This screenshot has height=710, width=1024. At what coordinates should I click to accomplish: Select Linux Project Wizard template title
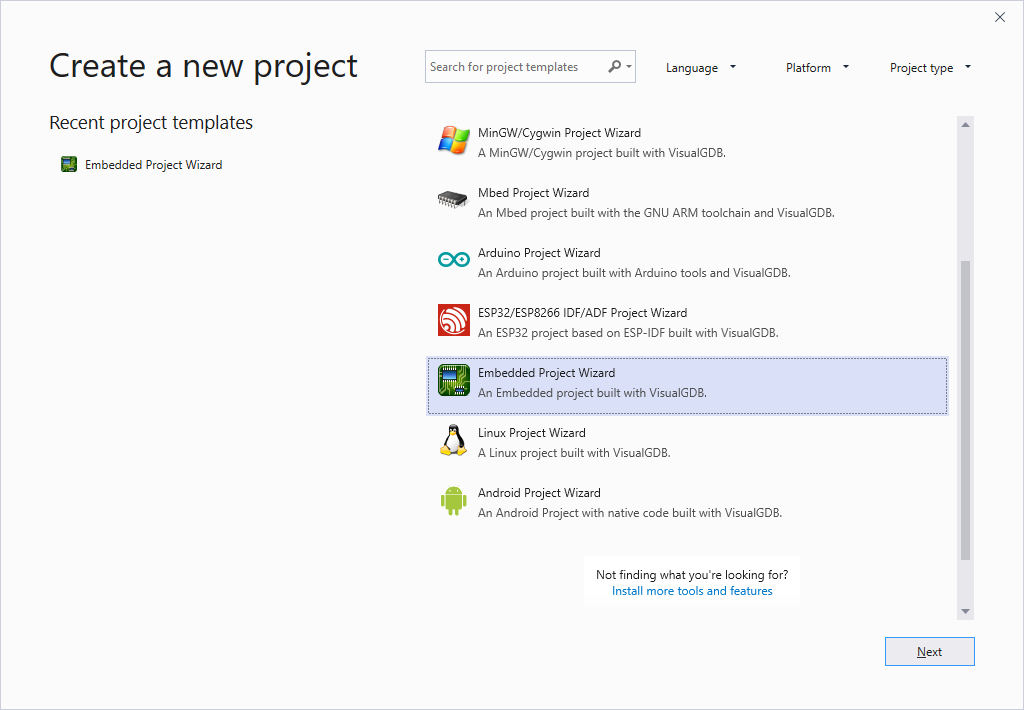click(532, 433)
